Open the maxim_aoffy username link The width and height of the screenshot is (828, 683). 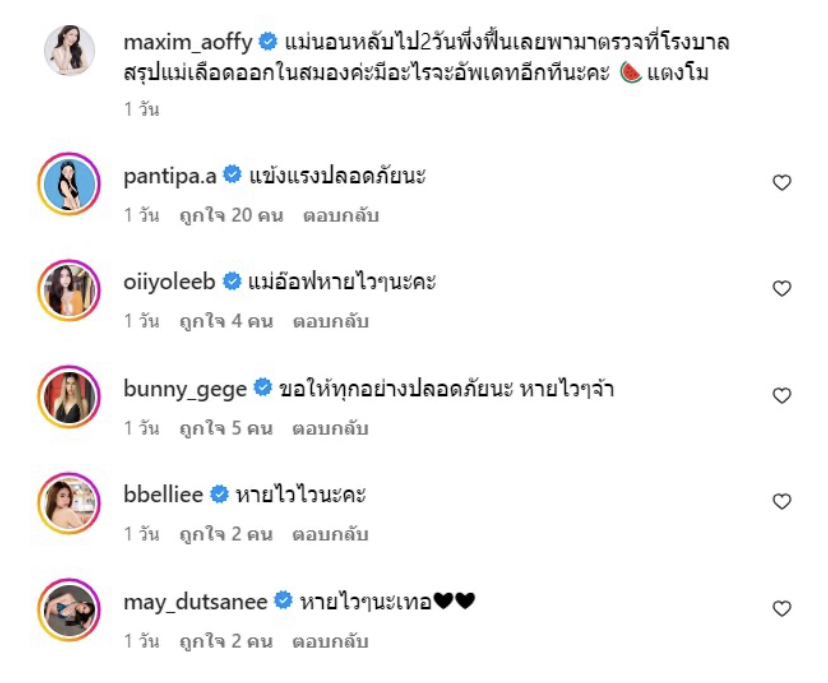click(187, 42)
